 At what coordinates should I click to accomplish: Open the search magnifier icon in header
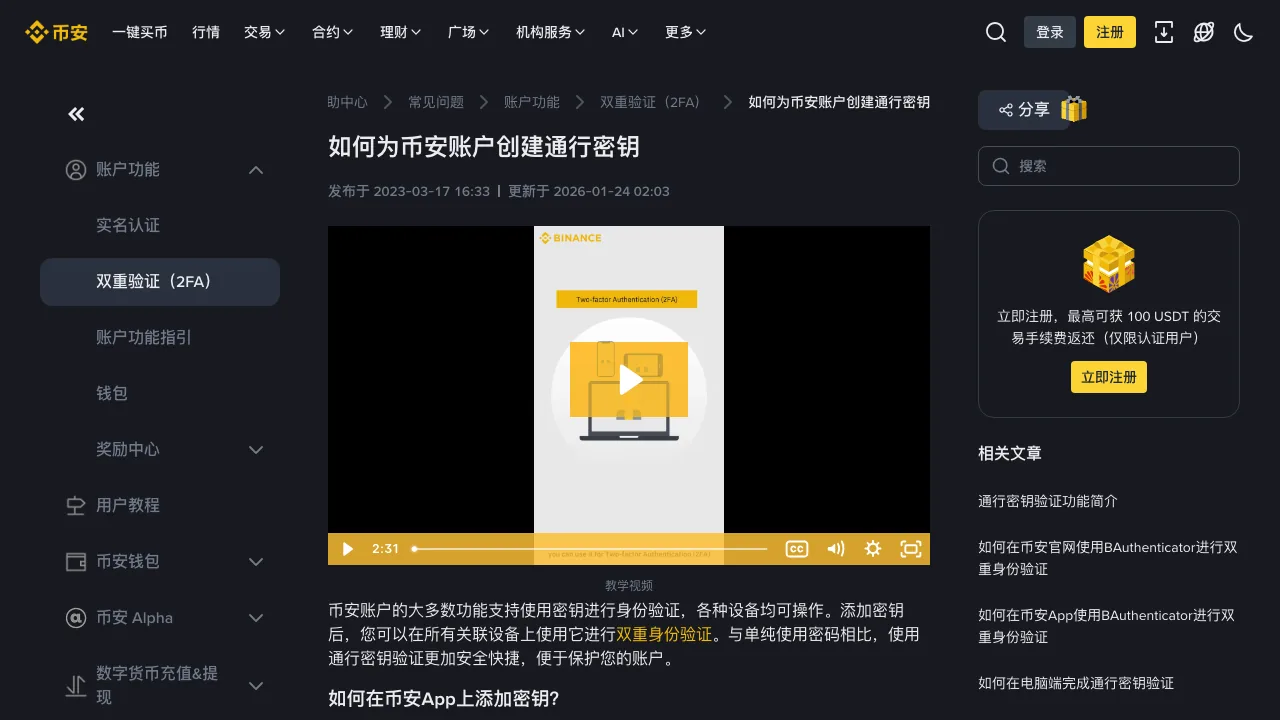(x=996, y=32)
